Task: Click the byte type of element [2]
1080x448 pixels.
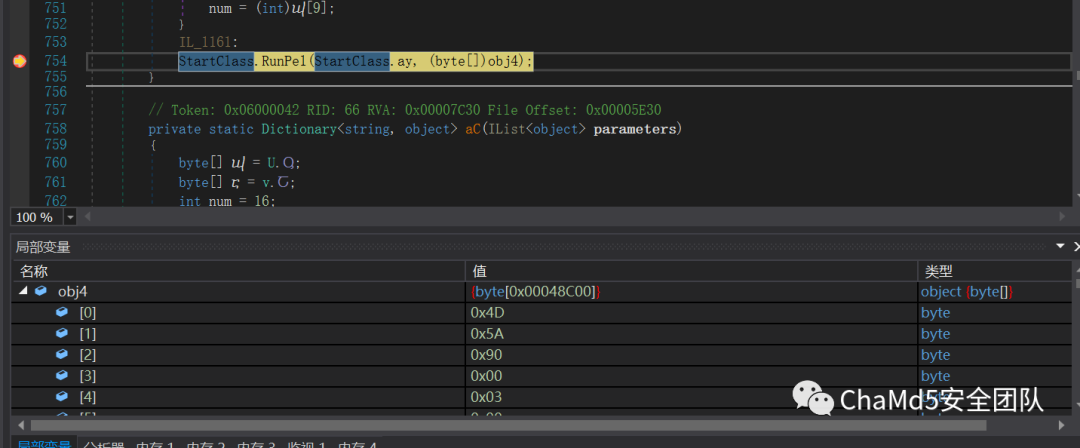Action: [x=935, y=355]
